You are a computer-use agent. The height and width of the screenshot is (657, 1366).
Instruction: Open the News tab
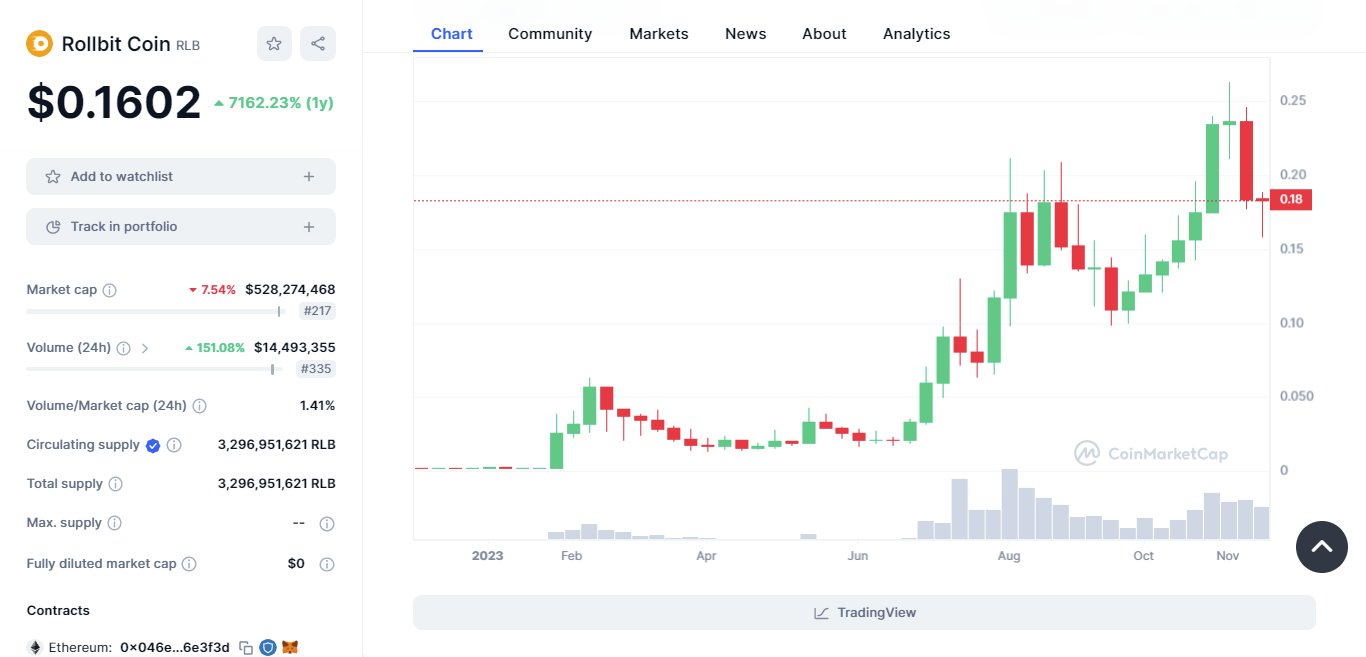coord(746,34)
